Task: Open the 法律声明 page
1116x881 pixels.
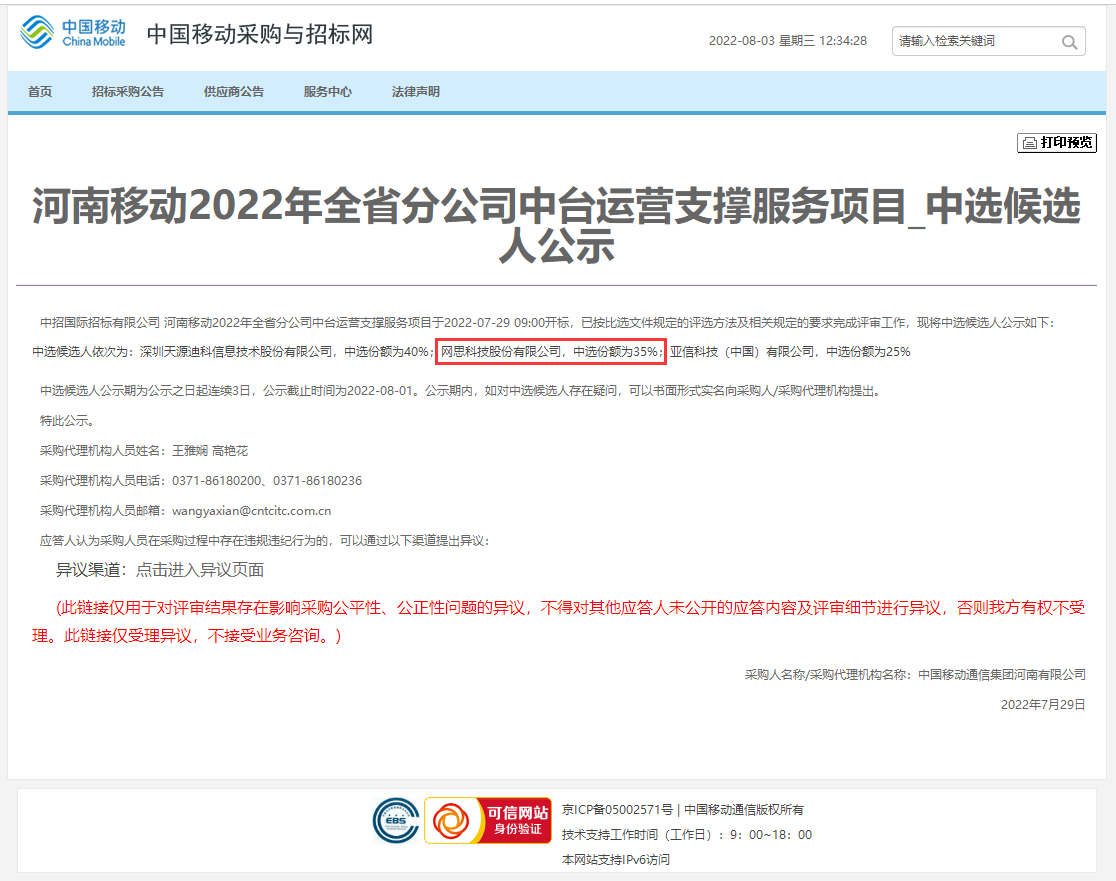Action: (415, 91)
